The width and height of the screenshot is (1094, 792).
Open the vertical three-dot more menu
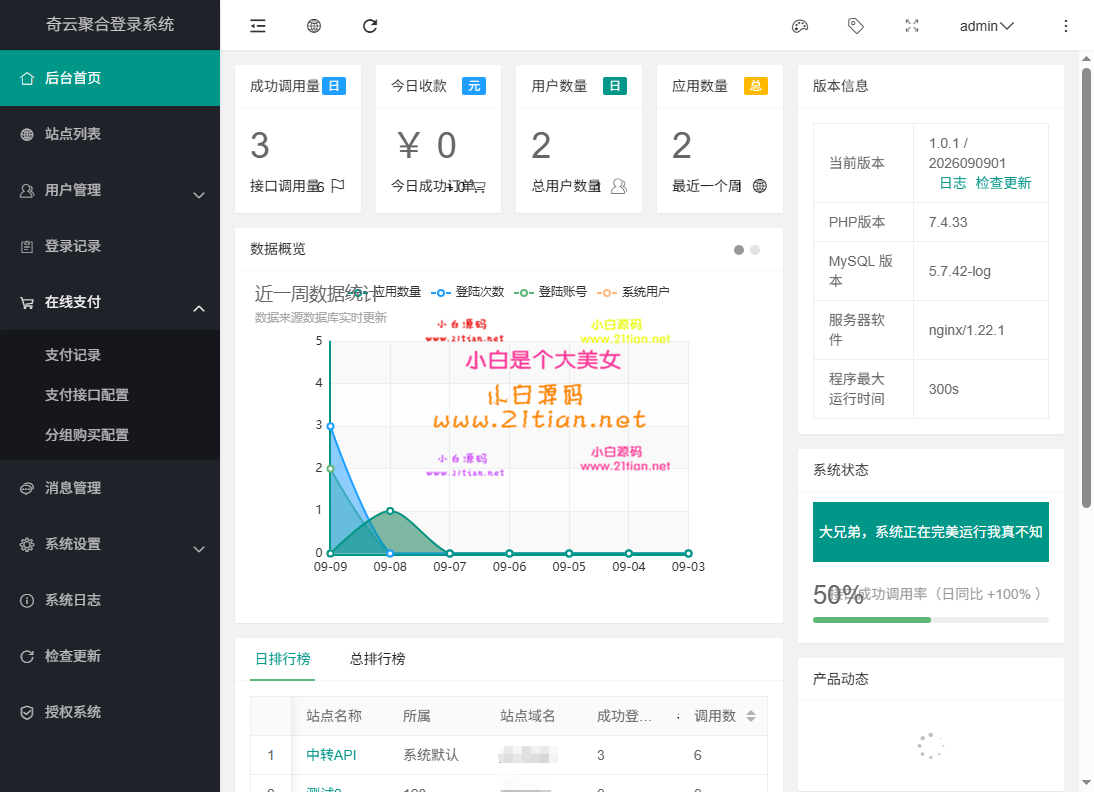click(x=1065, y=27)
